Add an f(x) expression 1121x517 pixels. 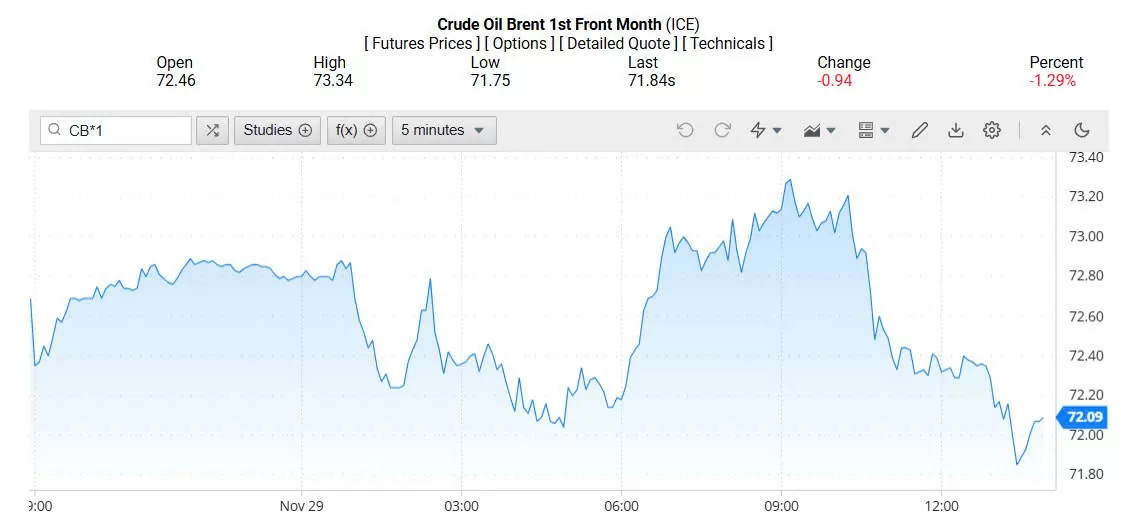pos(356,130)
